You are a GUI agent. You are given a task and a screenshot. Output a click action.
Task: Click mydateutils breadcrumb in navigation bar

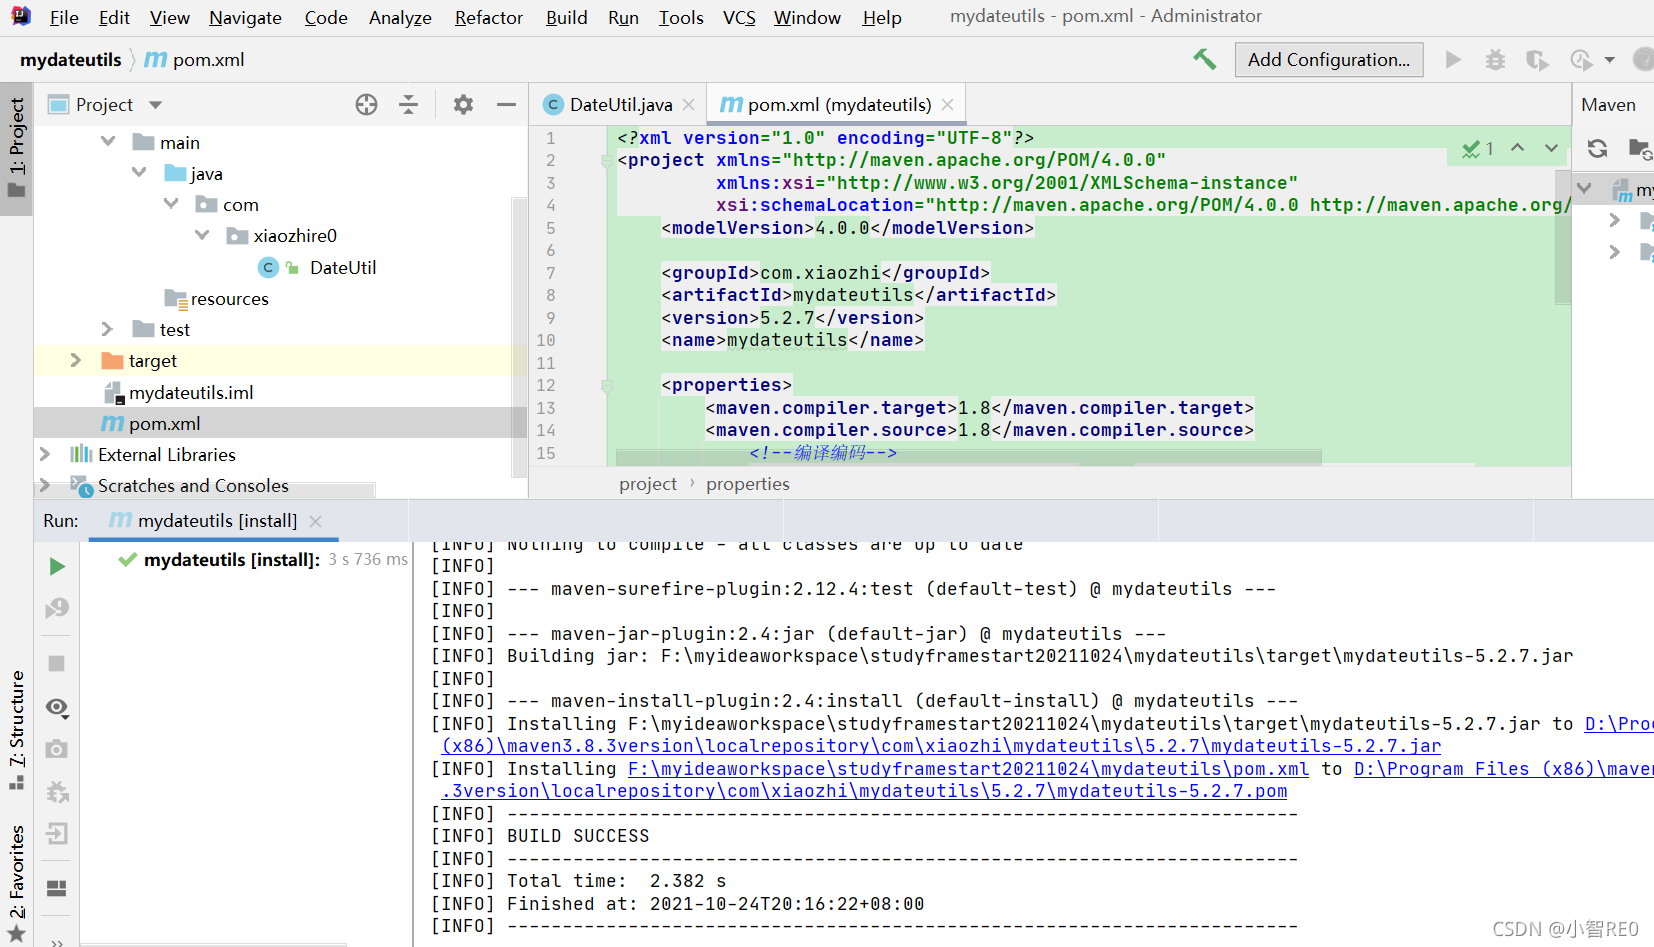(x=71, y=60)
